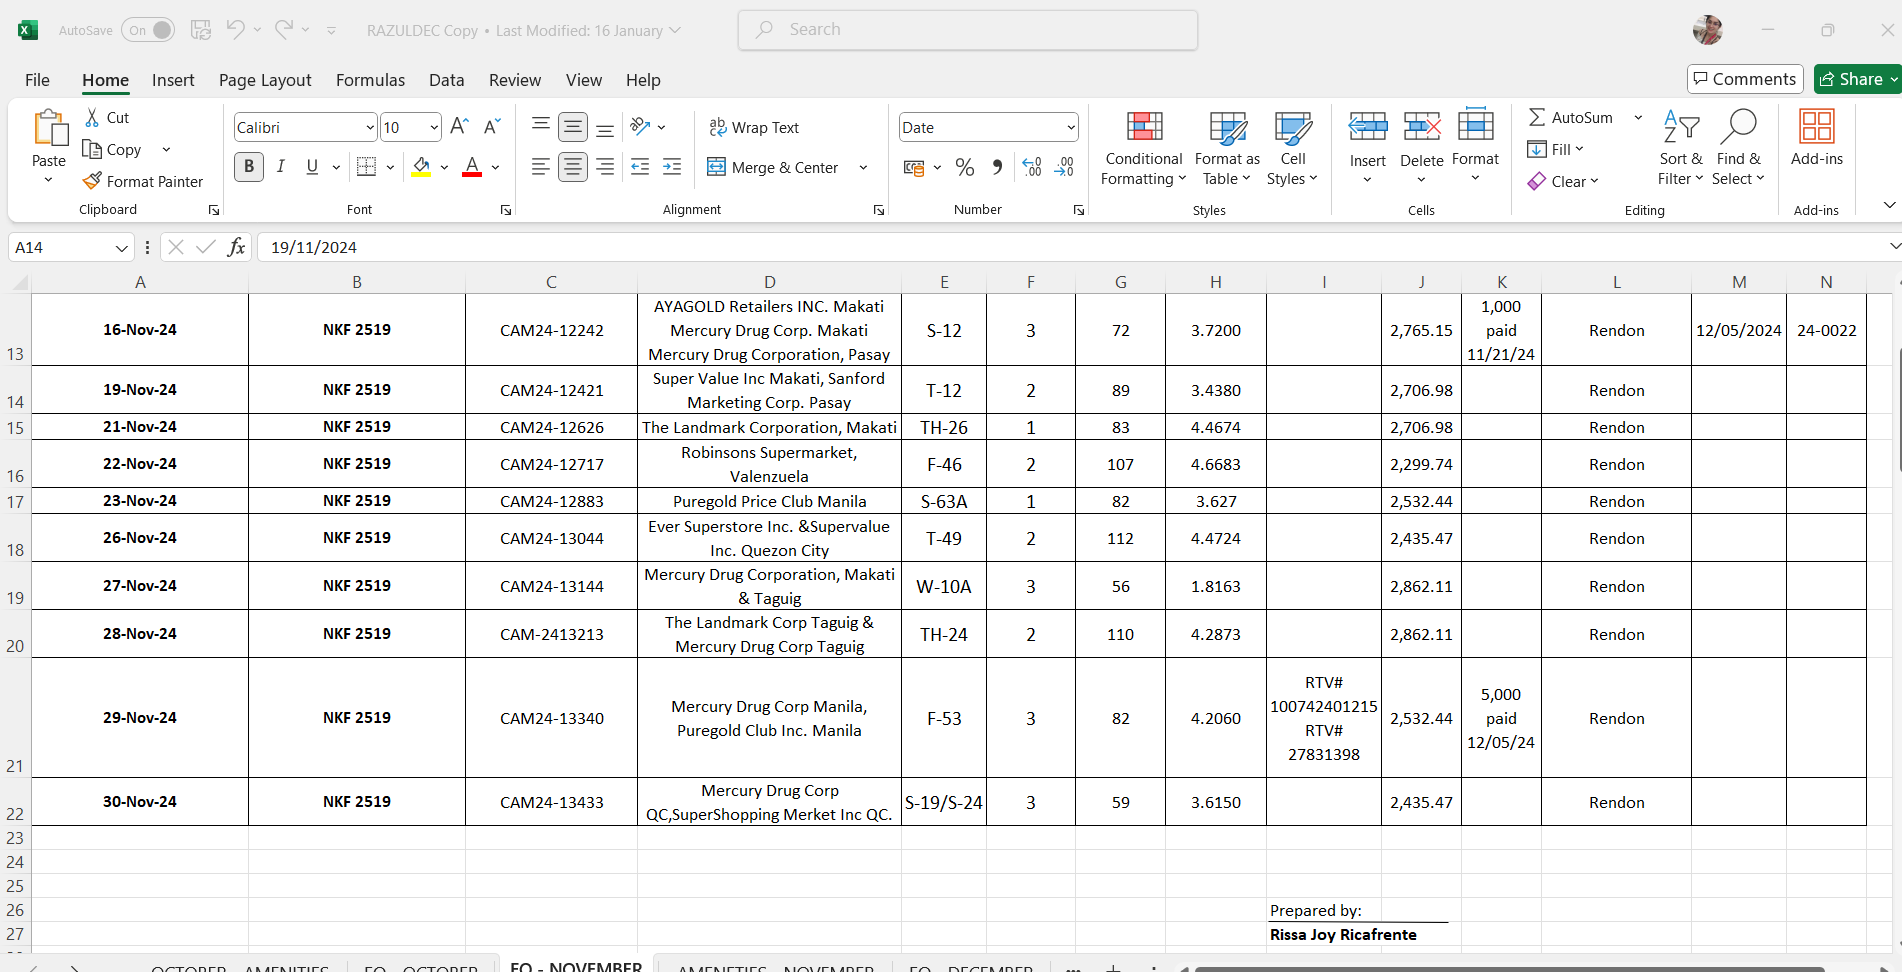
Task: Switch to the Formulas tab
Action: 370,80
